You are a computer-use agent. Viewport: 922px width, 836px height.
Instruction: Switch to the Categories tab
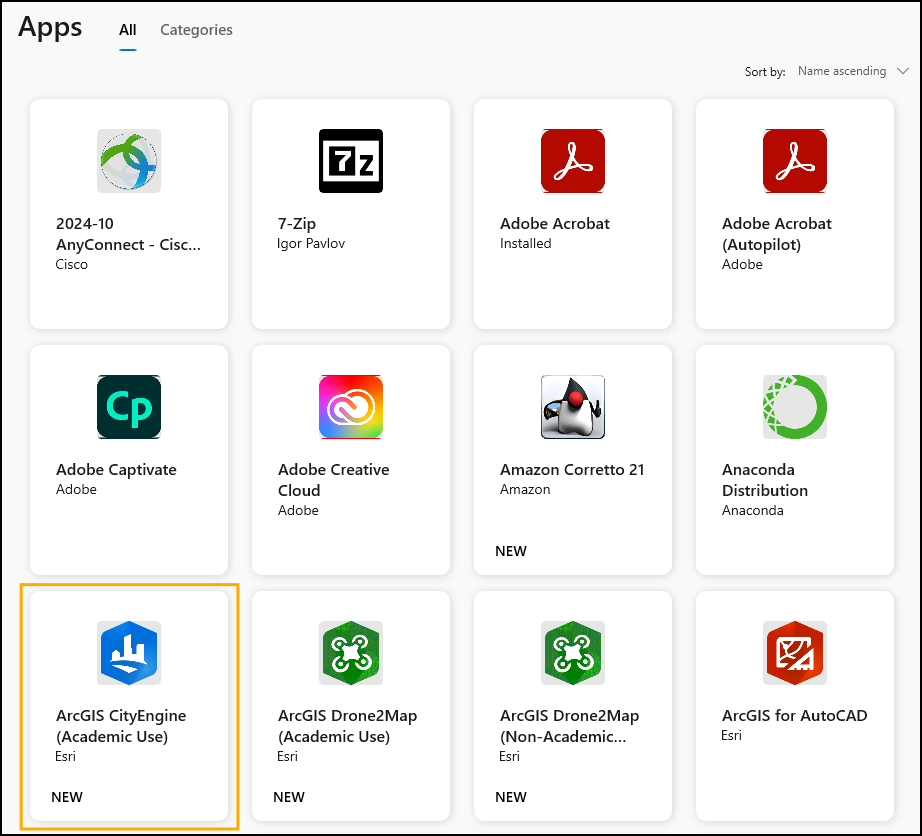(x=196, y=30)
